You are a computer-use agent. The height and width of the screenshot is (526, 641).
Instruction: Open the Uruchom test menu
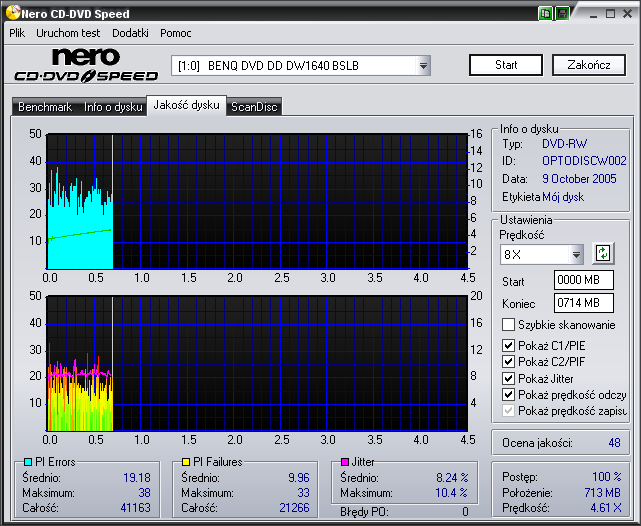pyautogui.click(x=68, y=33)
